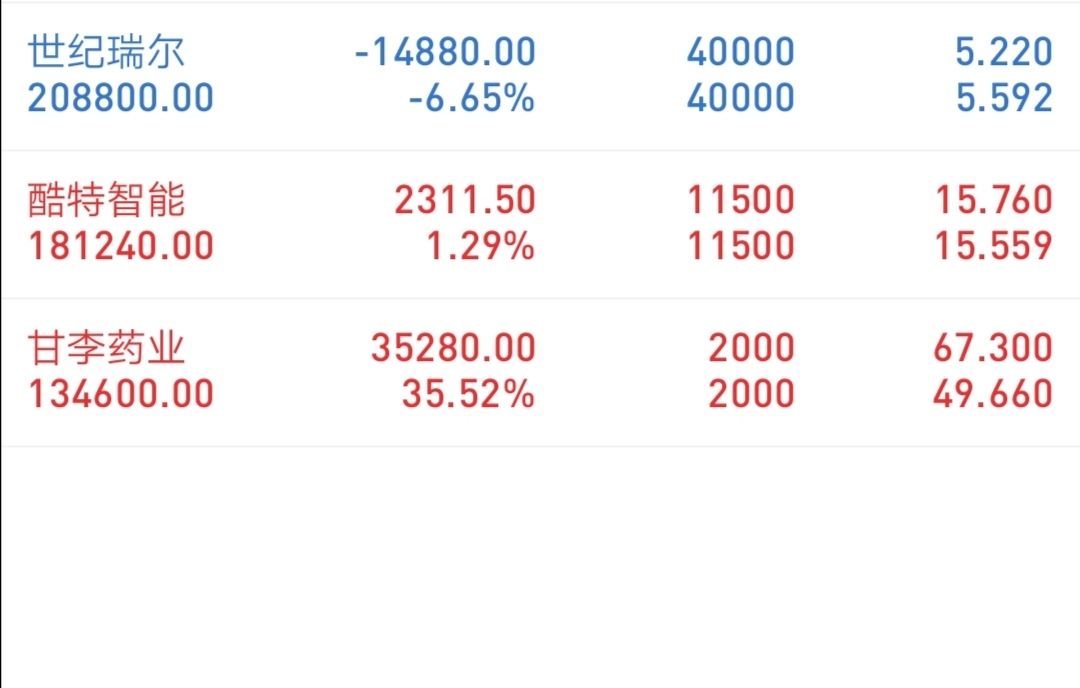Tap 酷特智能 available quantity 11500

pos(741,246)
